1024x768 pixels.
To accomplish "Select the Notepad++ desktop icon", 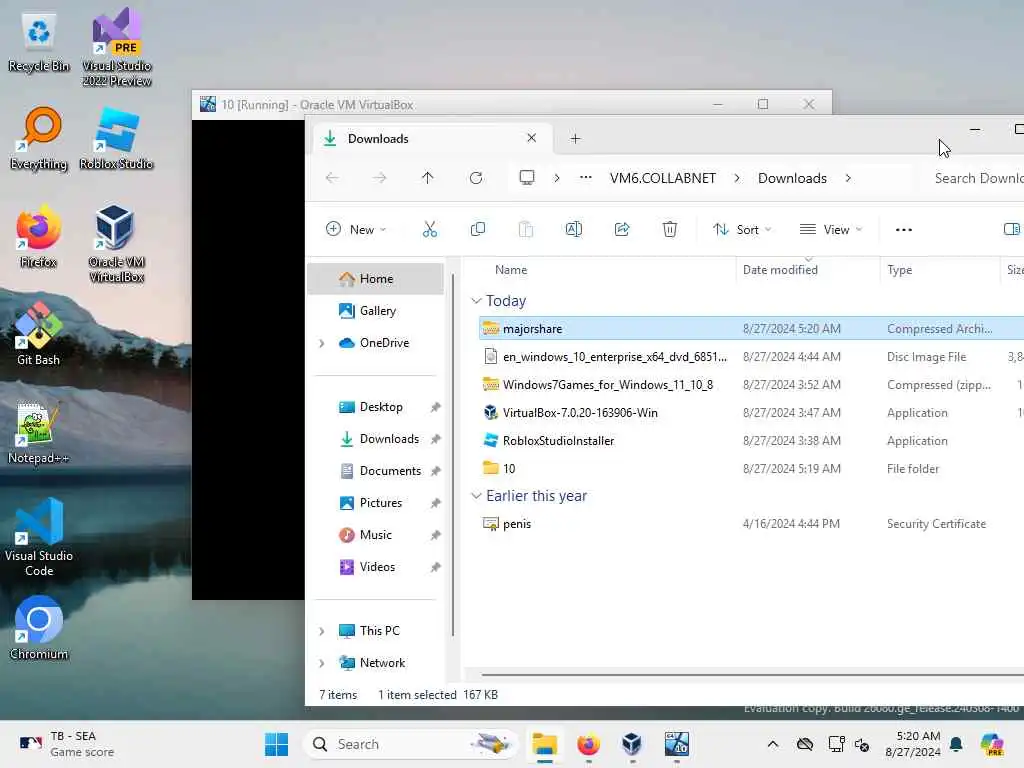I will click(x=39, y=432).
